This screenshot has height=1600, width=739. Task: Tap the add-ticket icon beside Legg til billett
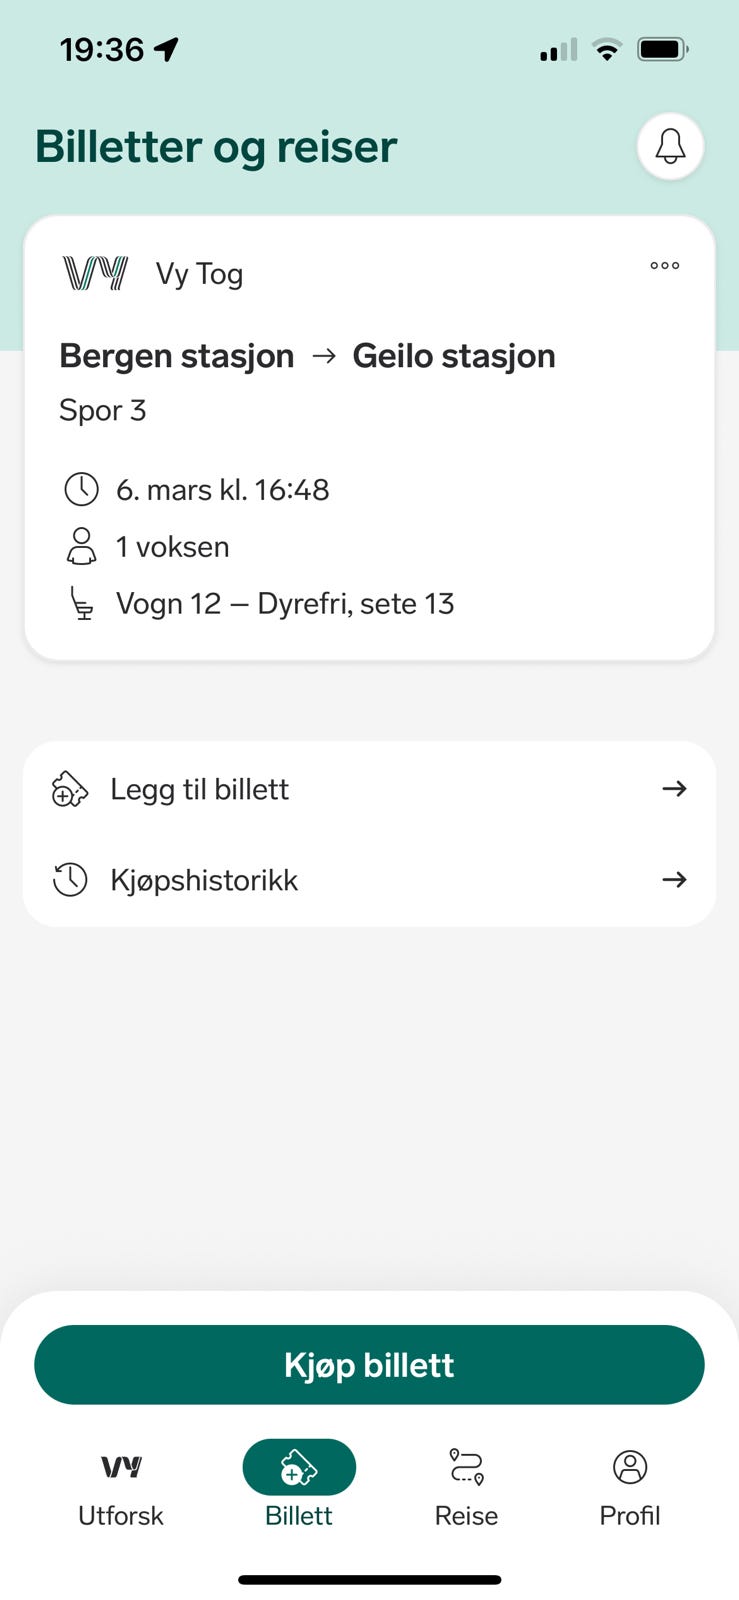point(70,789)
